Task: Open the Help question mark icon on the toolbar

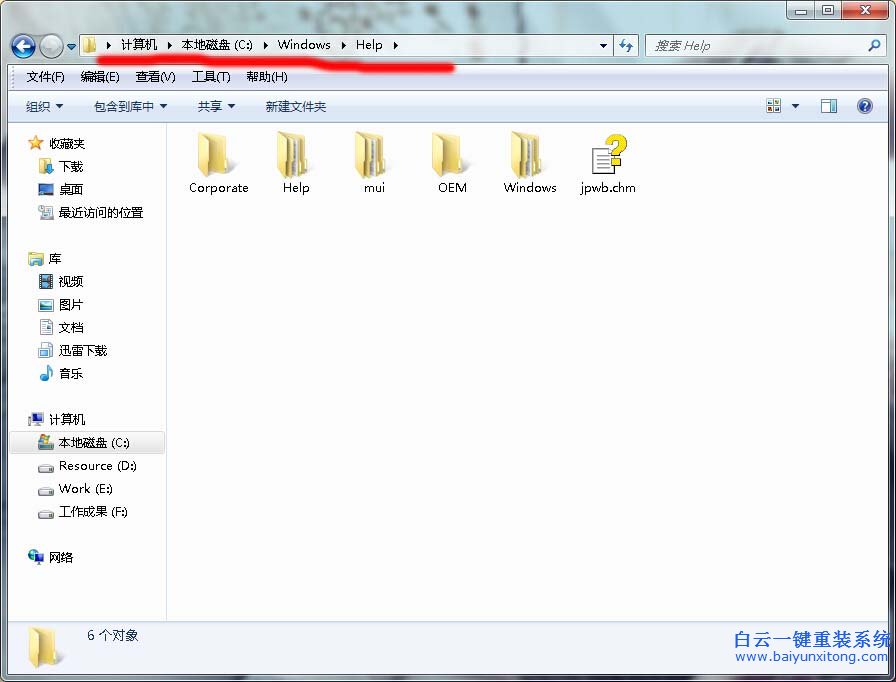Action: 863,105
